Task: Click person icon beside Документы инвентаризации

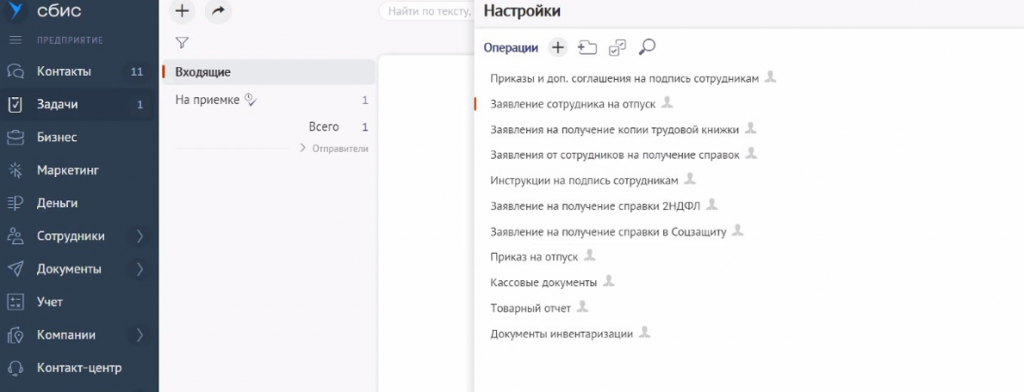Action: coord(645,332)
